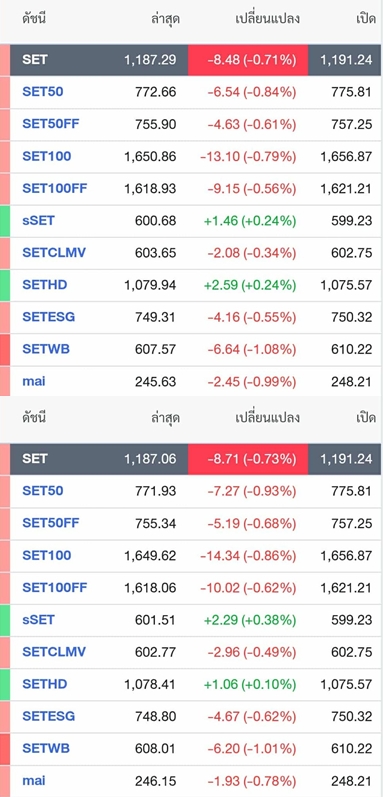This screenshot has width=383, height=797.
Task: Select the dark SET row in bottom table
Action: pos(195,459)
